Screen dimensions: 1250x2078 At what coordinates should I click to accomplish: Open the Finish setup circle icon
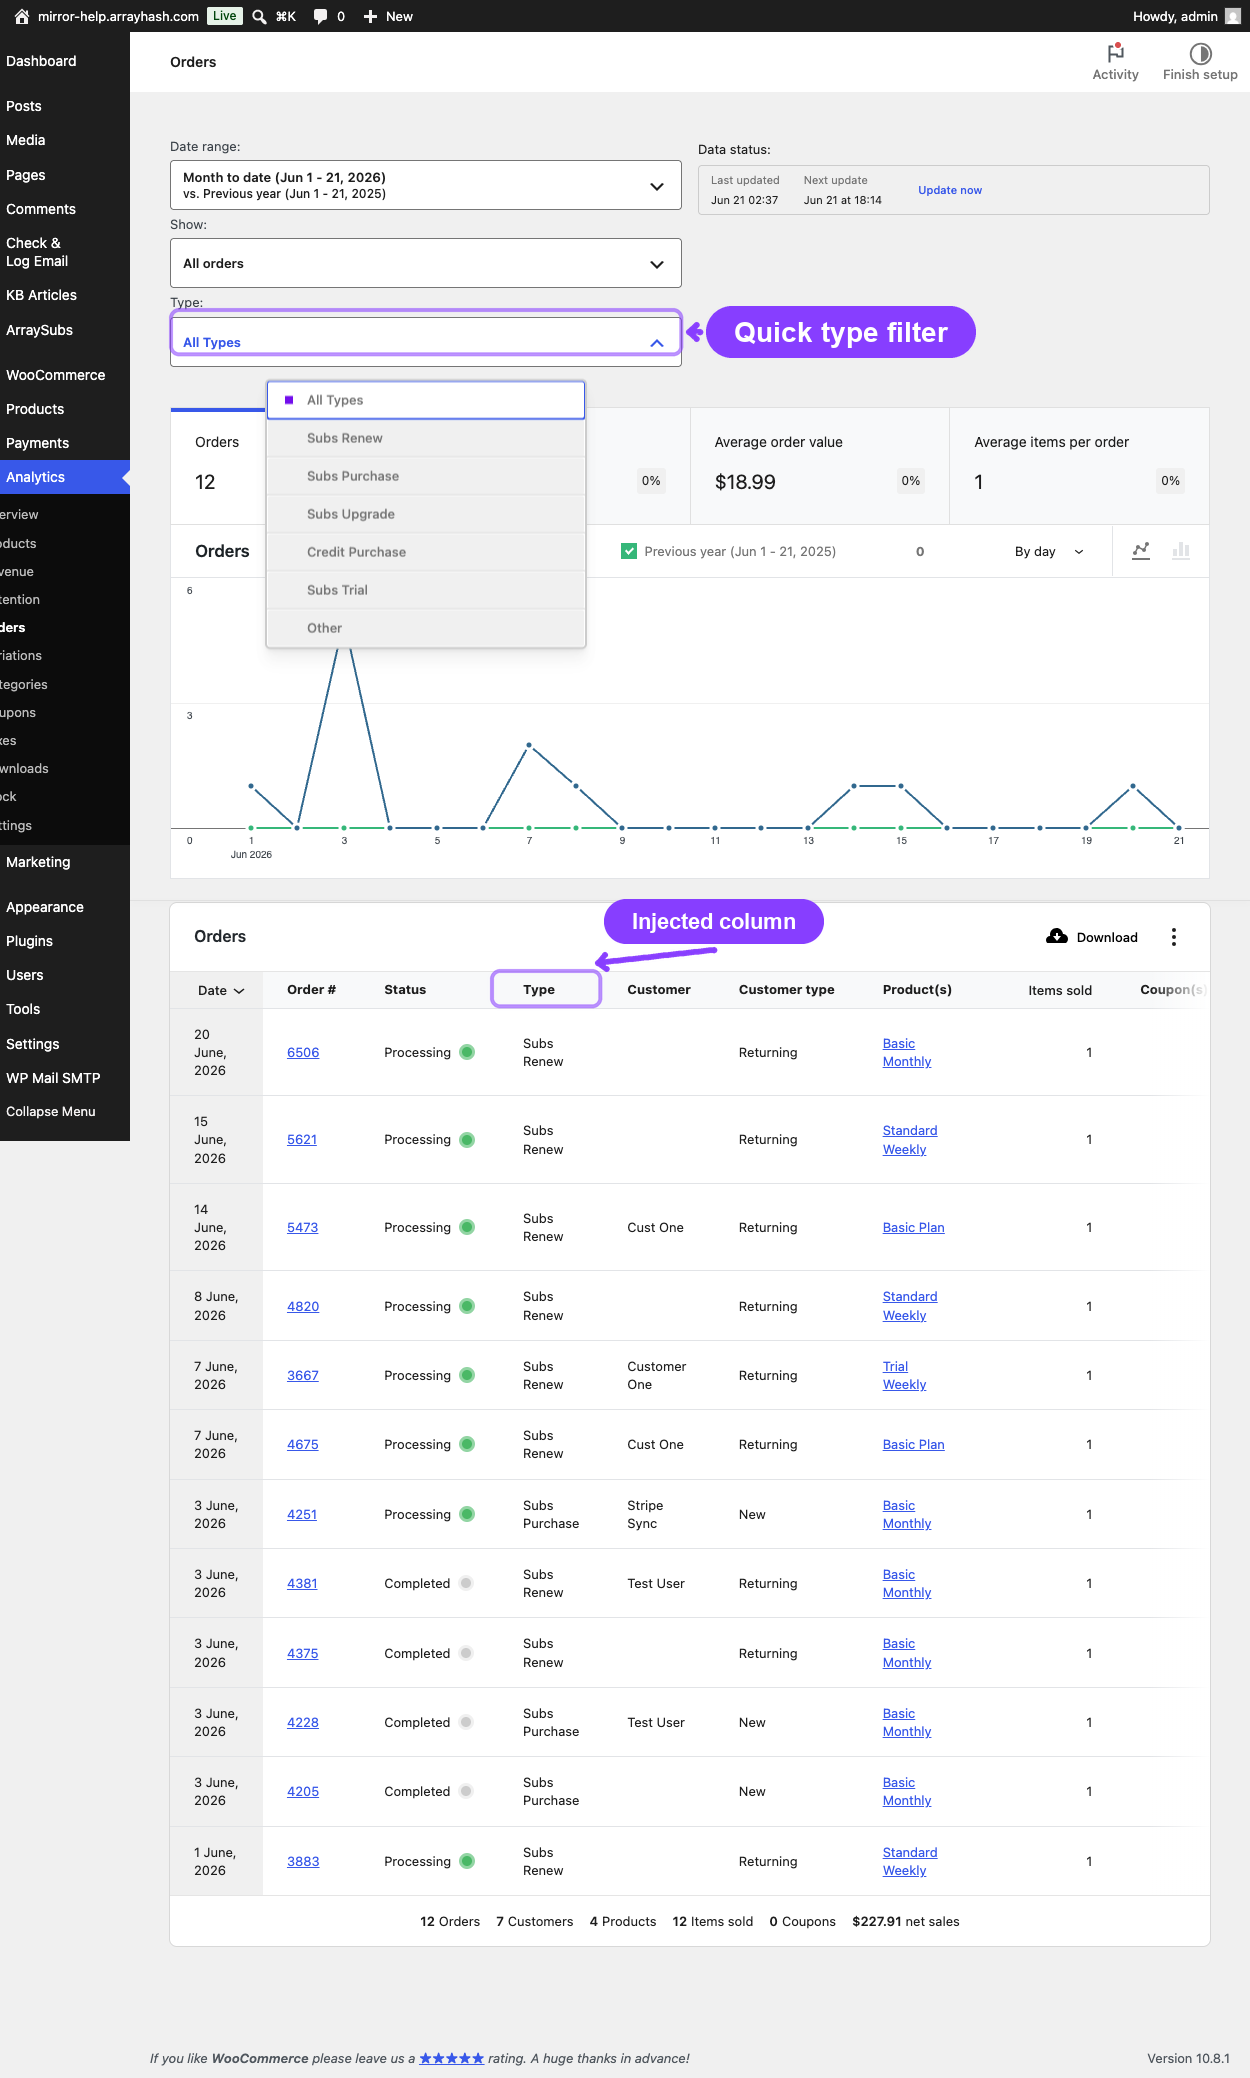pos(1201,53)
